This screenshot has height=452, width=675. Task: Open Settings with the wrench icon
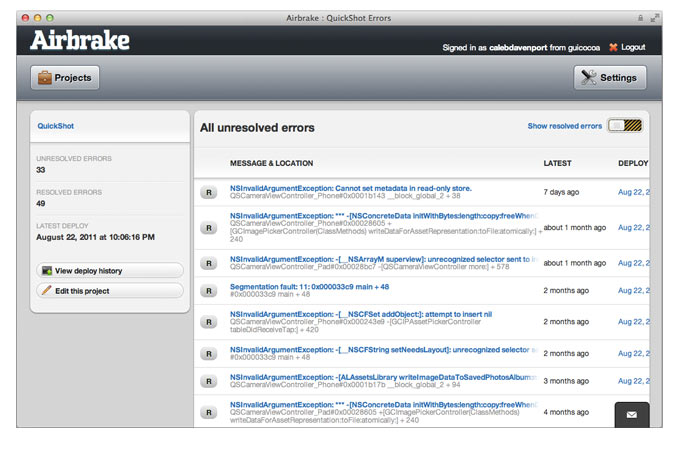tap(610, 78)
